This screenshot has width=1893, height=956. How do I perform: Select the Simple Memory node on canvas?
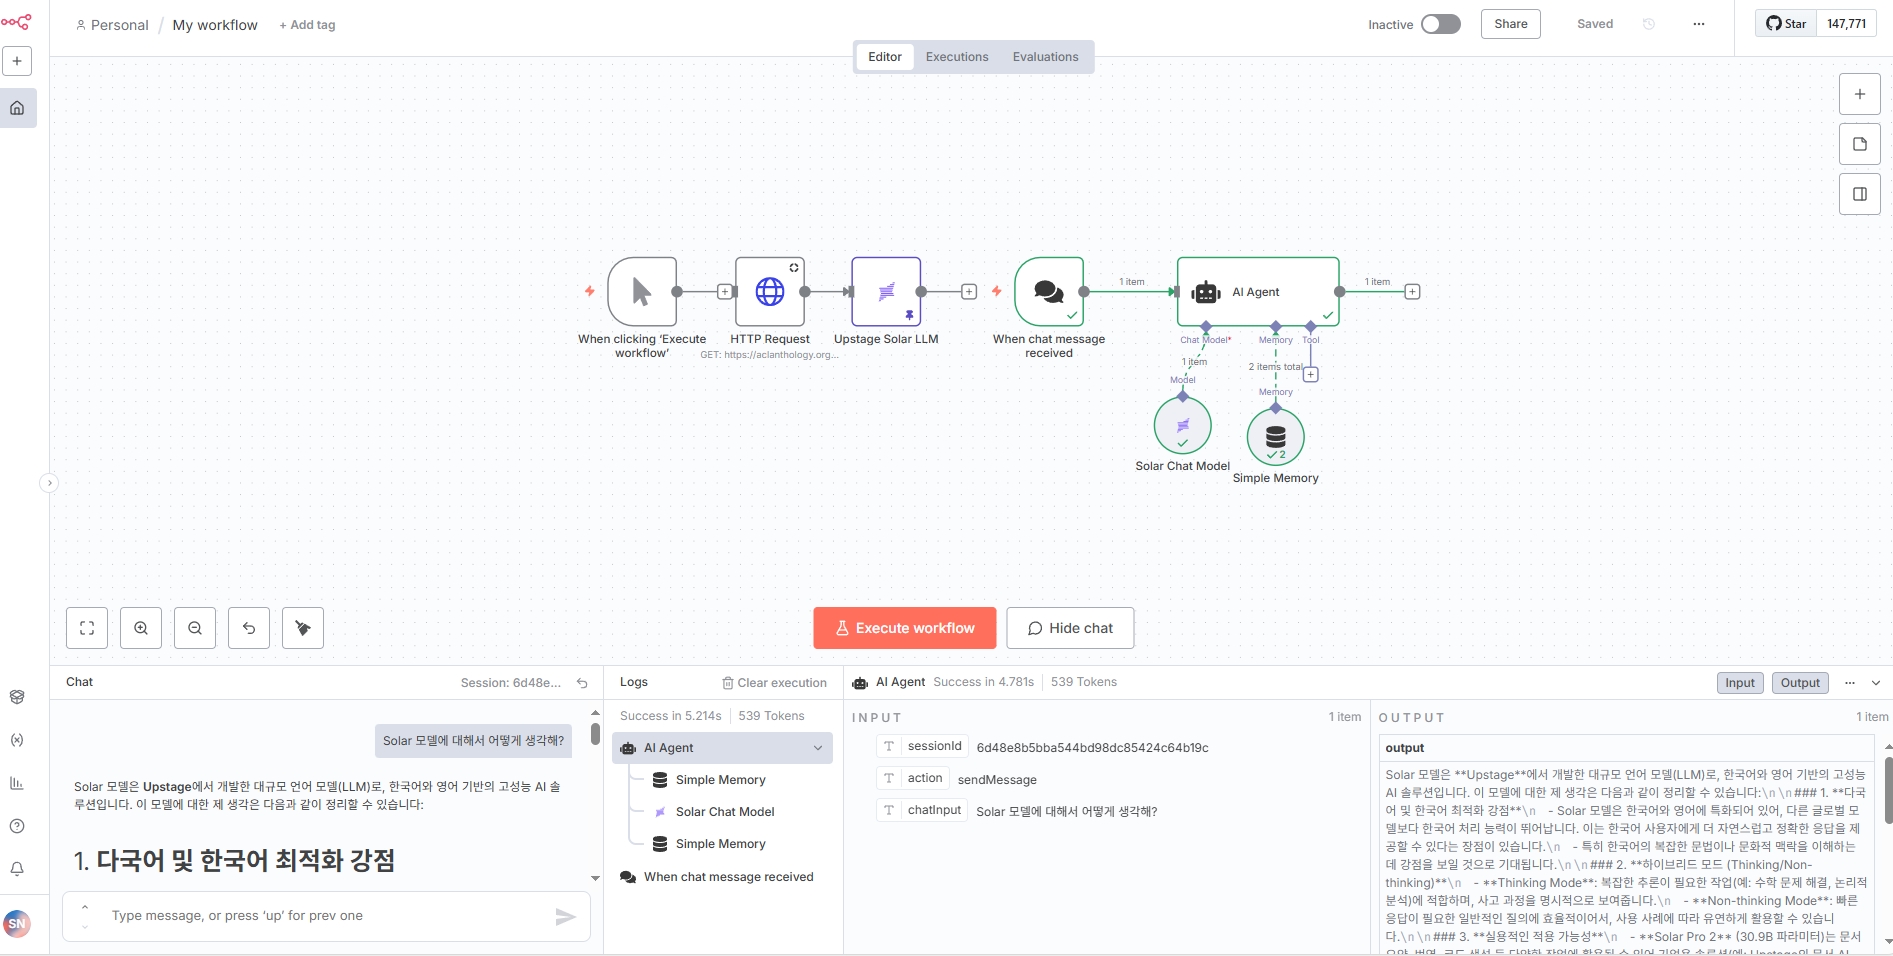(1276, 437)
